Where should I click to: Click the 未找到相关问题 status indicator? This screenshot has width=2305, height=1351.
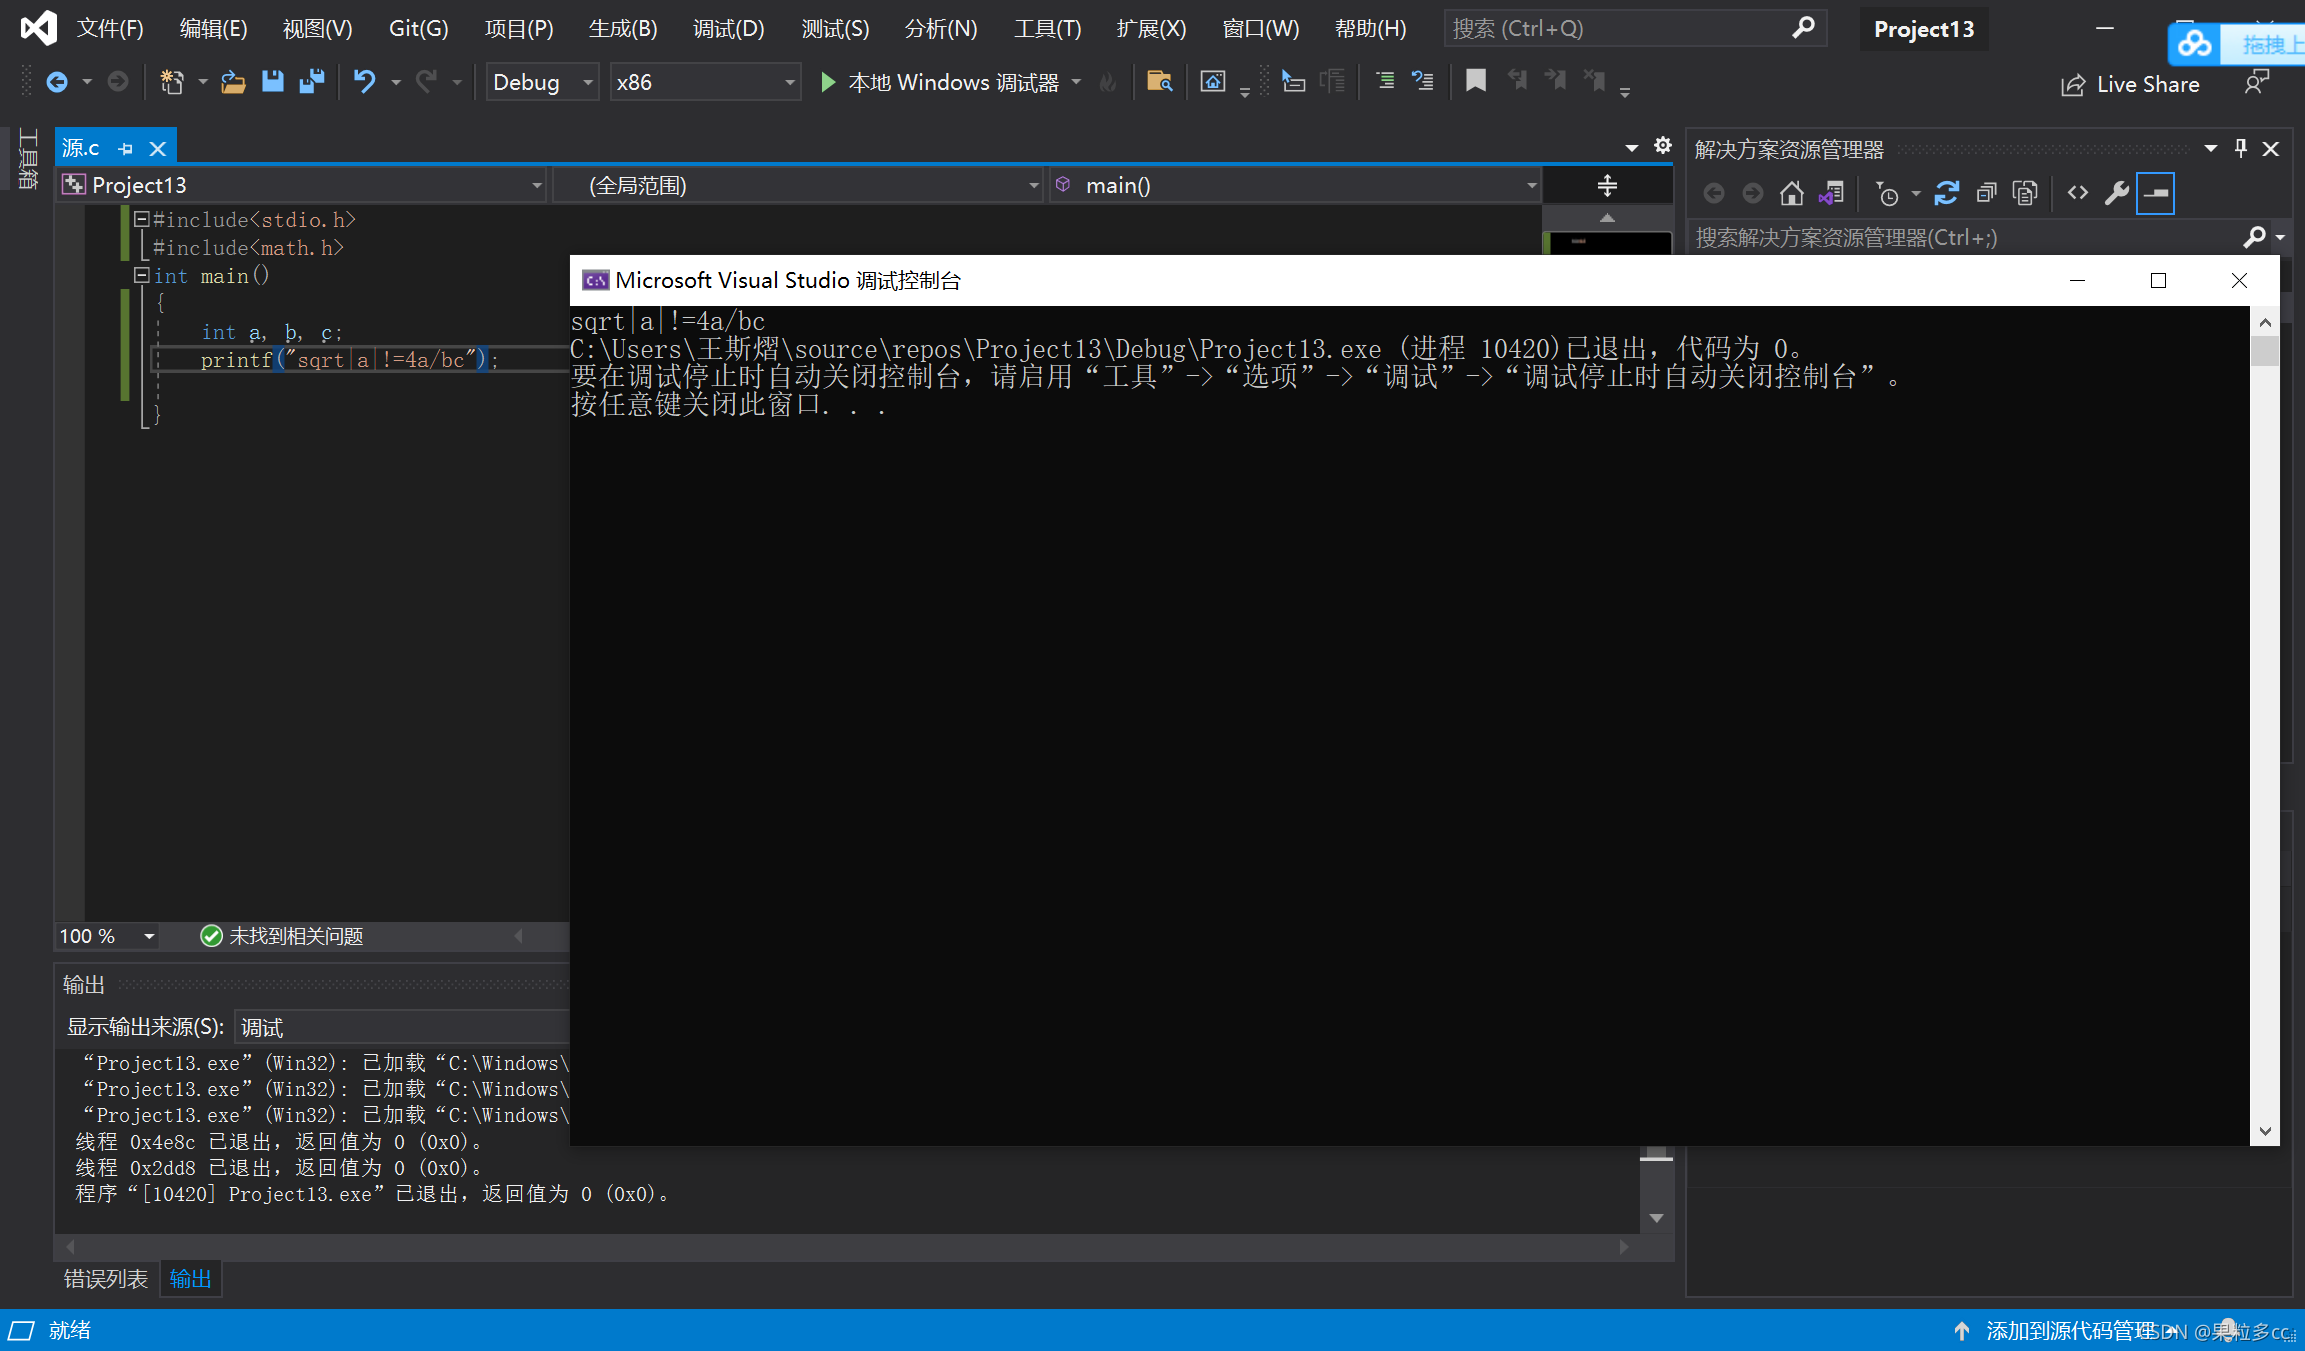coord(283,936)
